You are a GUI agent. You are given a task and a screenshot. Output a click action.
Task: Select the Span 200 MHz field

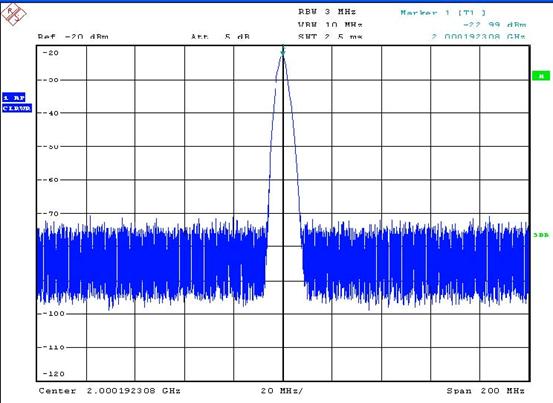pos(486,391)
